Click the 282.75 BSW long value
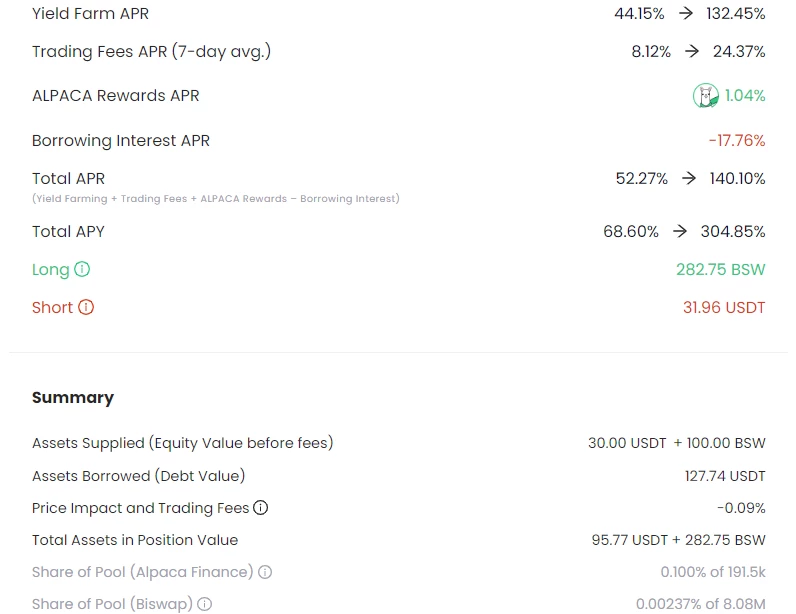This screenshot has width=796, height=614. pos(720,269)
